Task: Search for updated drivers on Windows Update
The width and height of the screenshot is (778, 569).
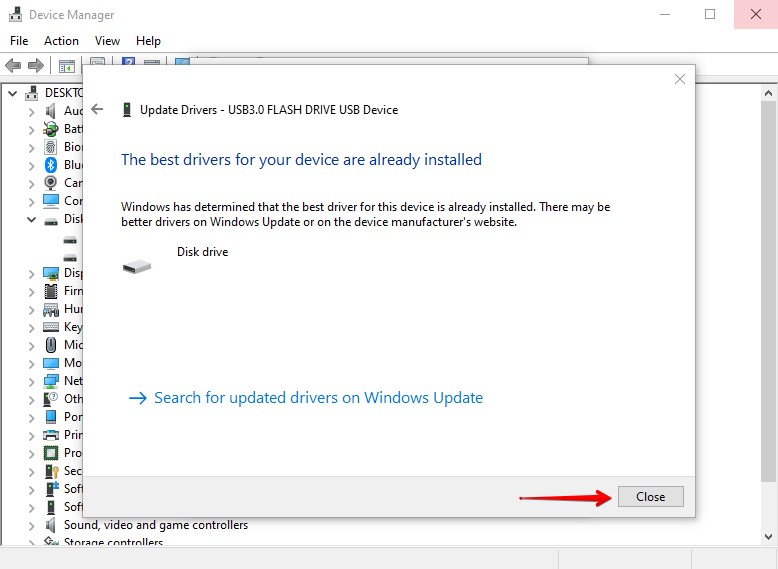Action: pos(317,398)
